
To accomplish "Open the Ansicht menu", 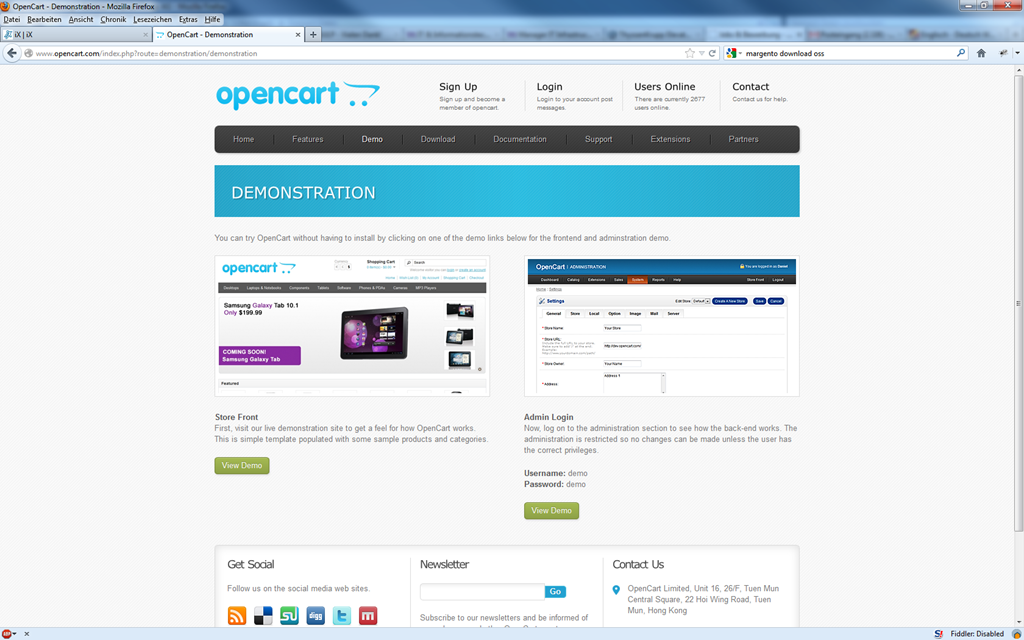I will pos(81,20).
